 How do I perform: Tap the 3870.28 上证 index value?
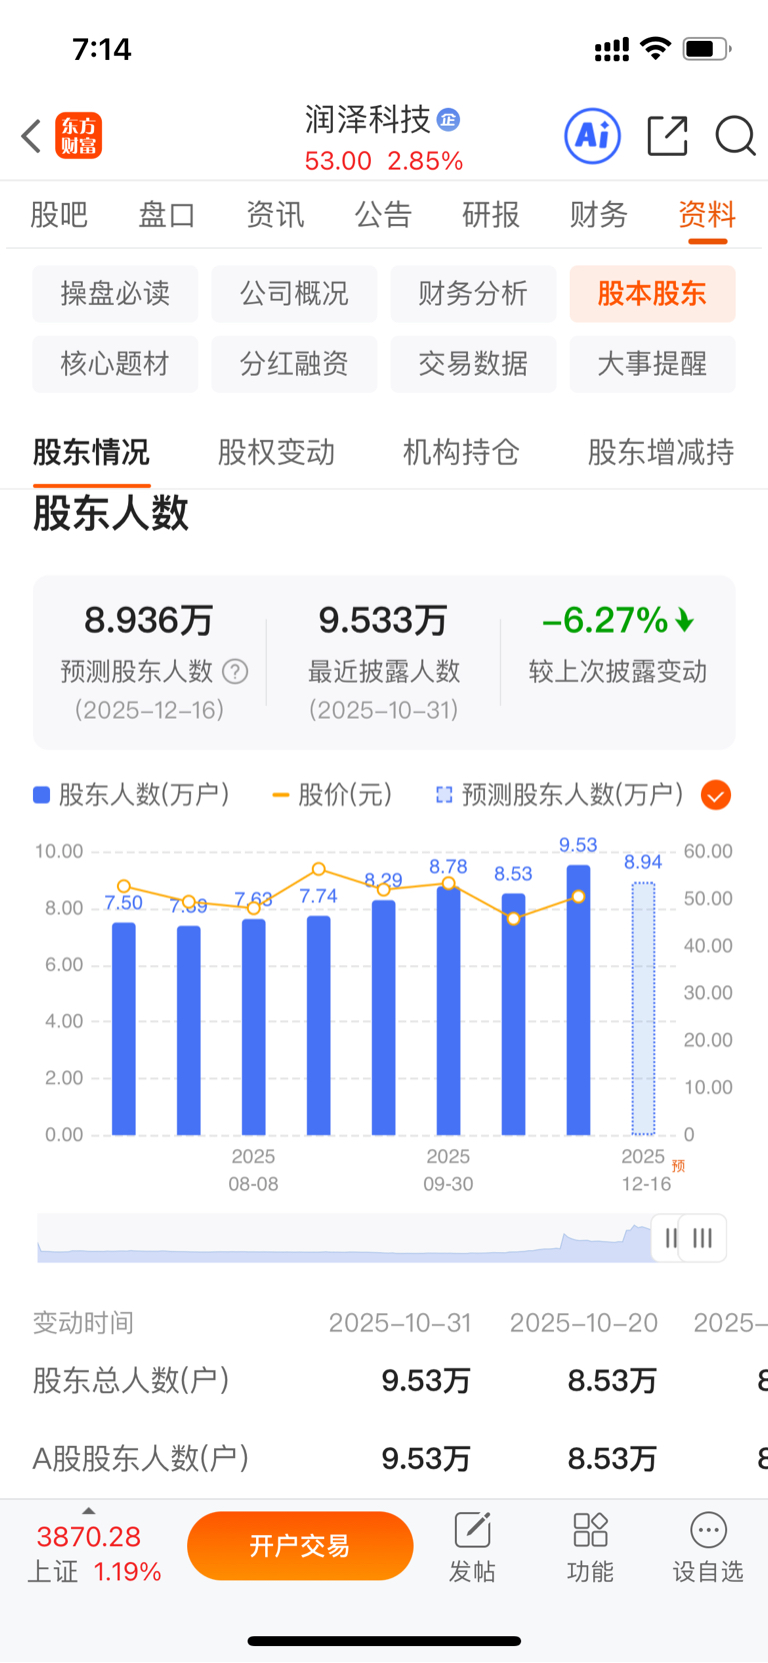tap(89, 1537)
